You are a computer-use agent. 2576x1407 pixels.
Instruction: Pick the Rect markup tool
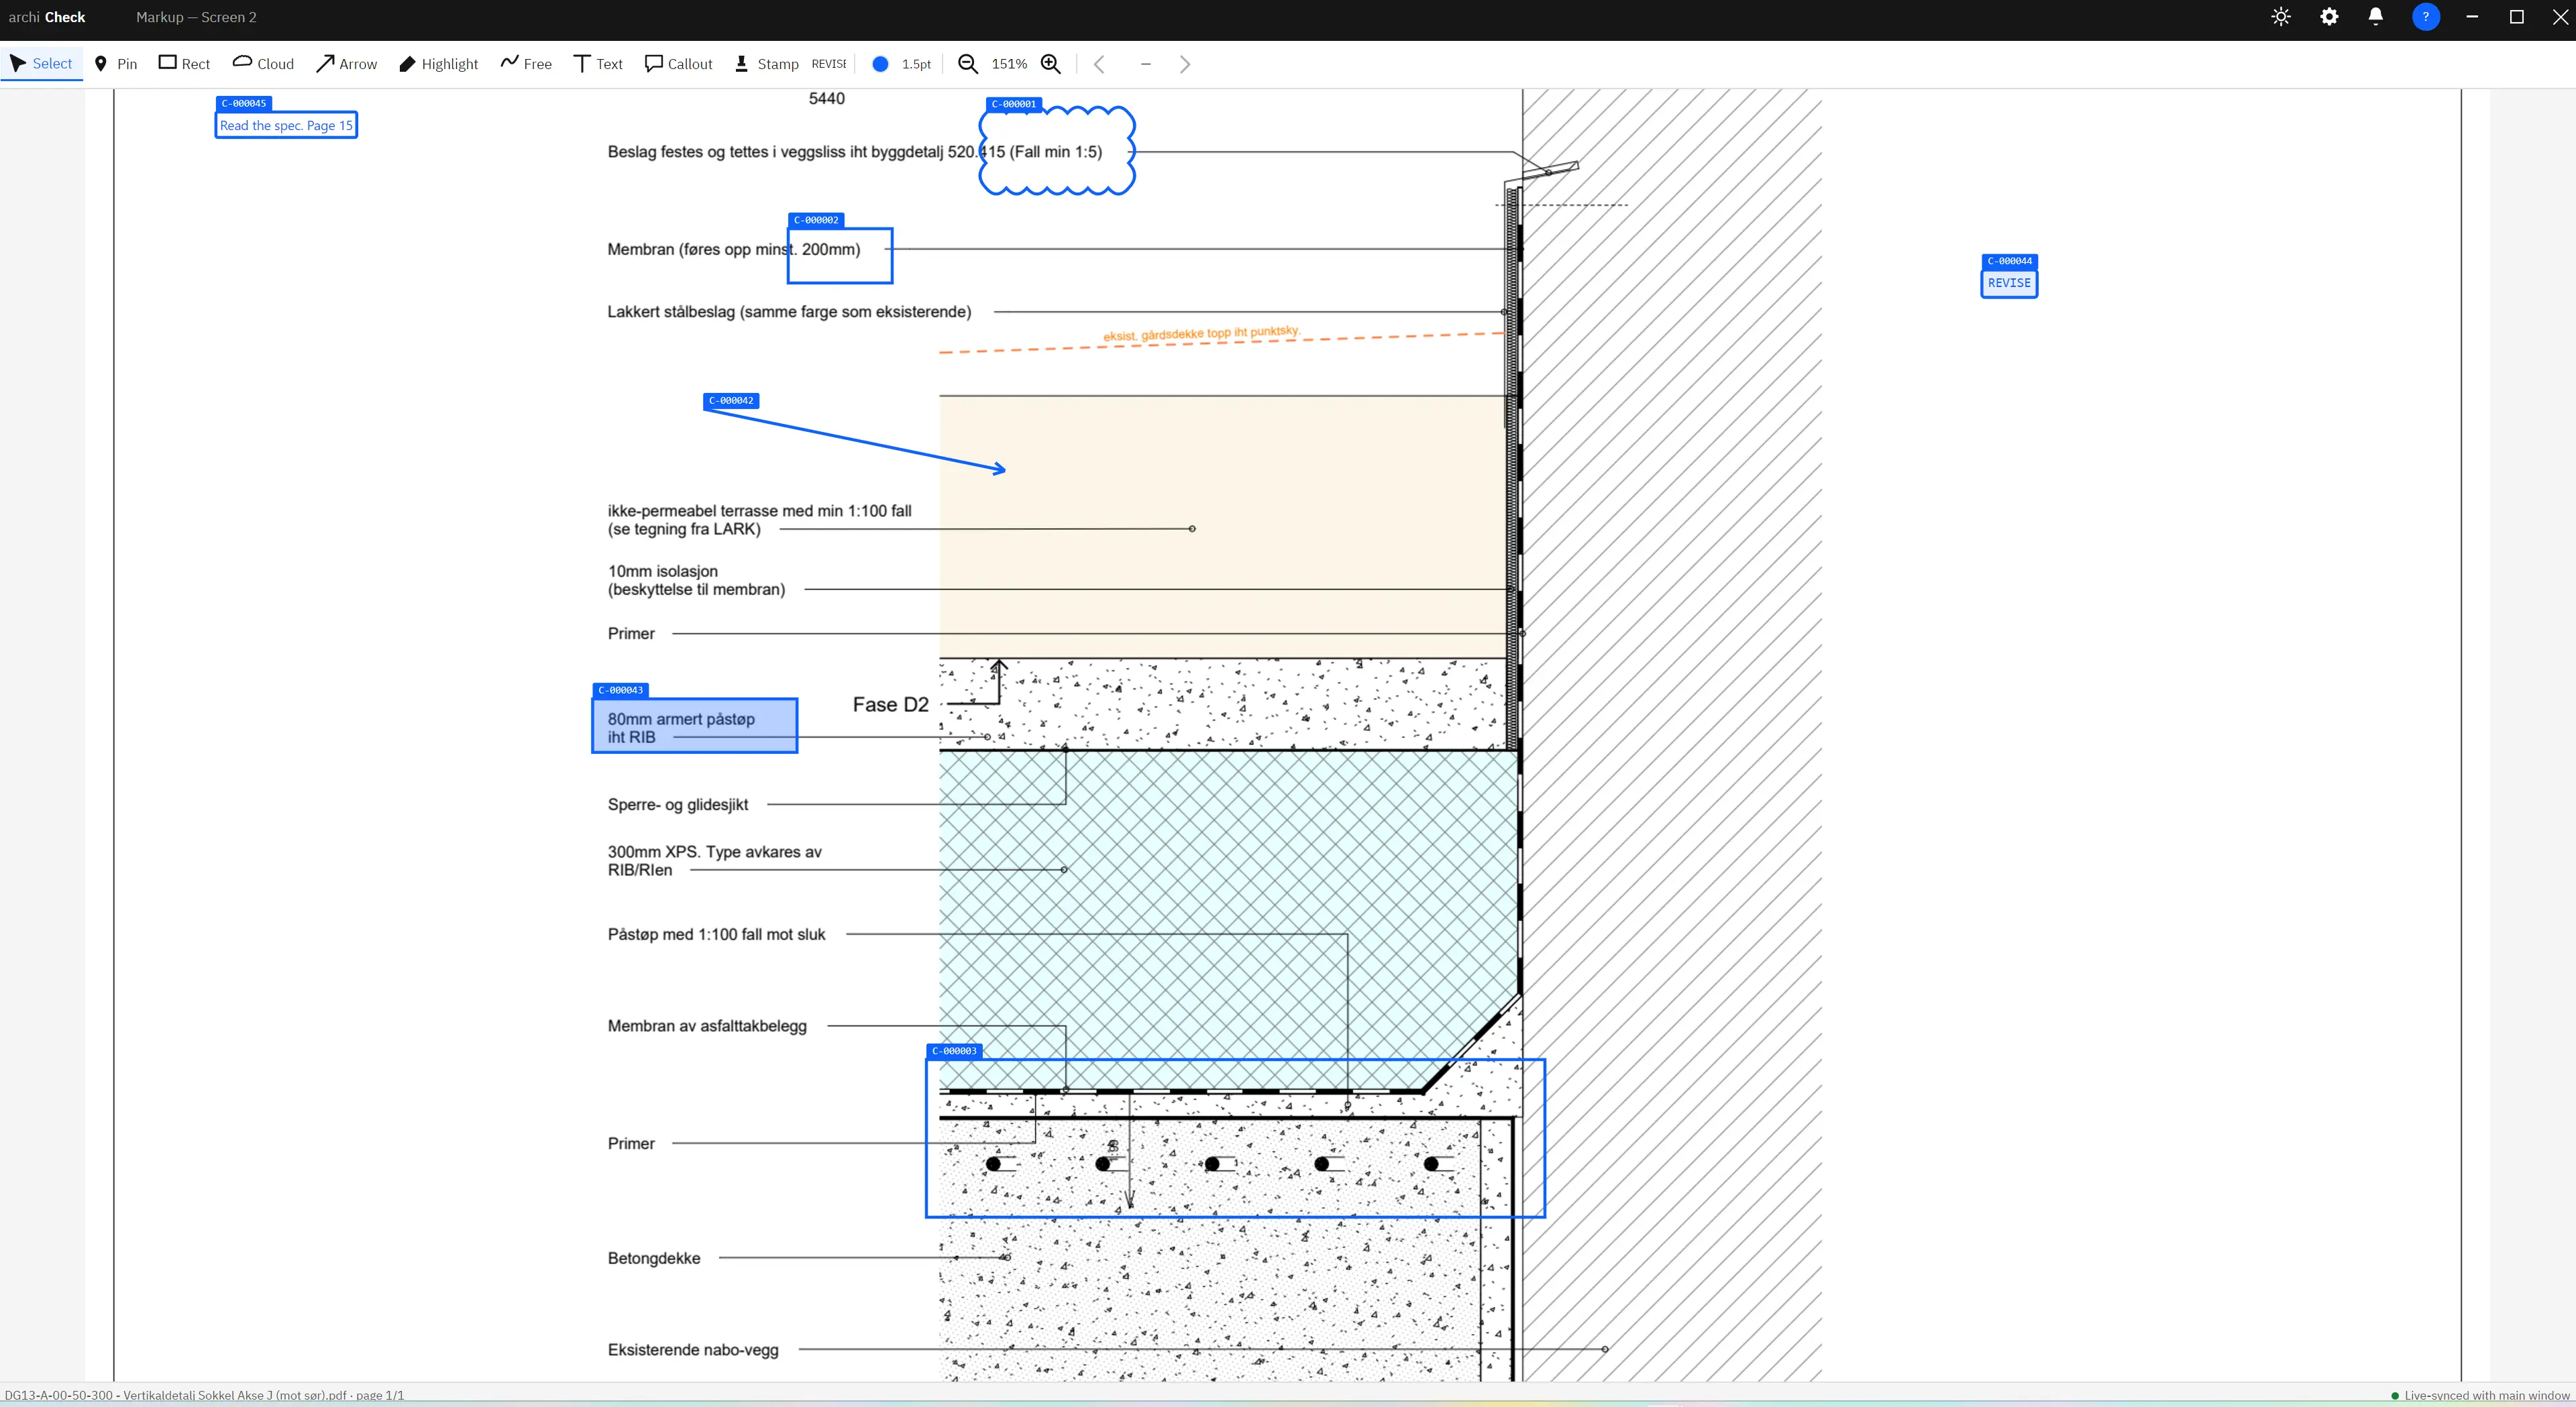pos(185,64)
